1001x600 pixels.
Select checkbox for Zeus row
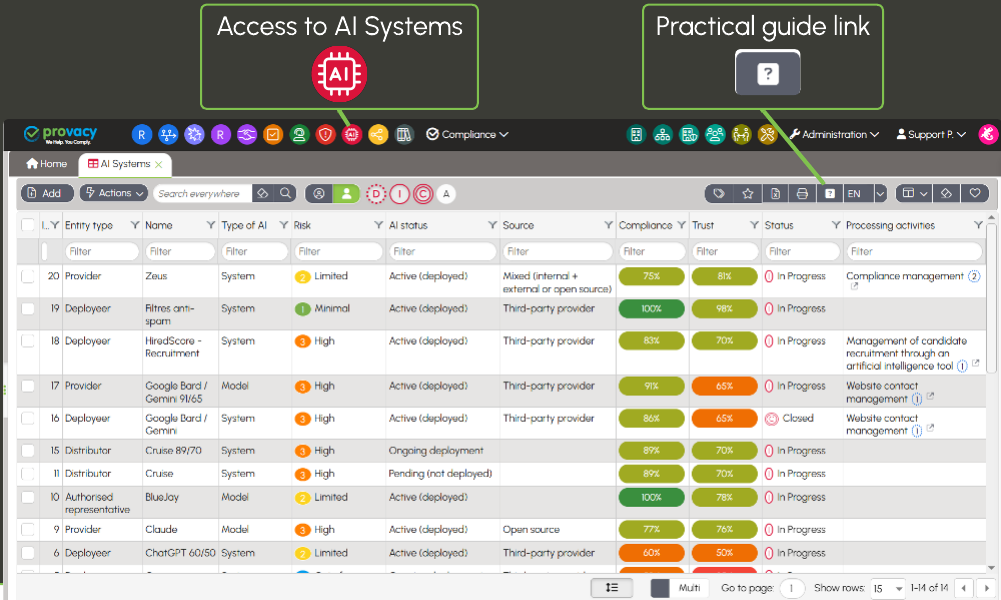[x=28, y=276]
